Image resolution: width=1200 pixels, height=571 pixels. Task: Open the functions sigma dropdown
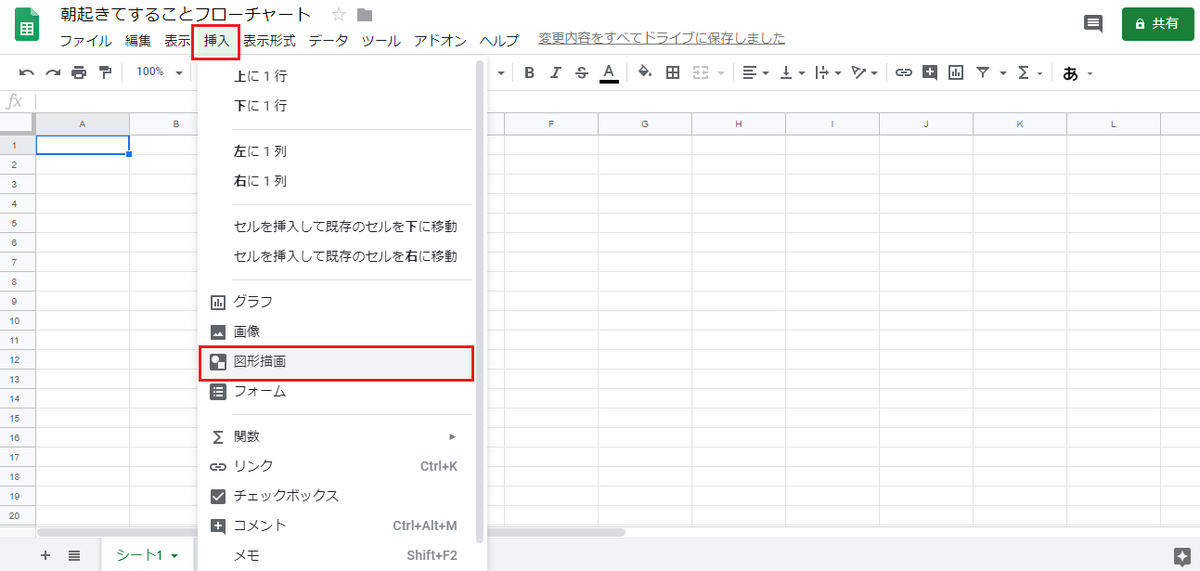click(x=1029, y=72)
